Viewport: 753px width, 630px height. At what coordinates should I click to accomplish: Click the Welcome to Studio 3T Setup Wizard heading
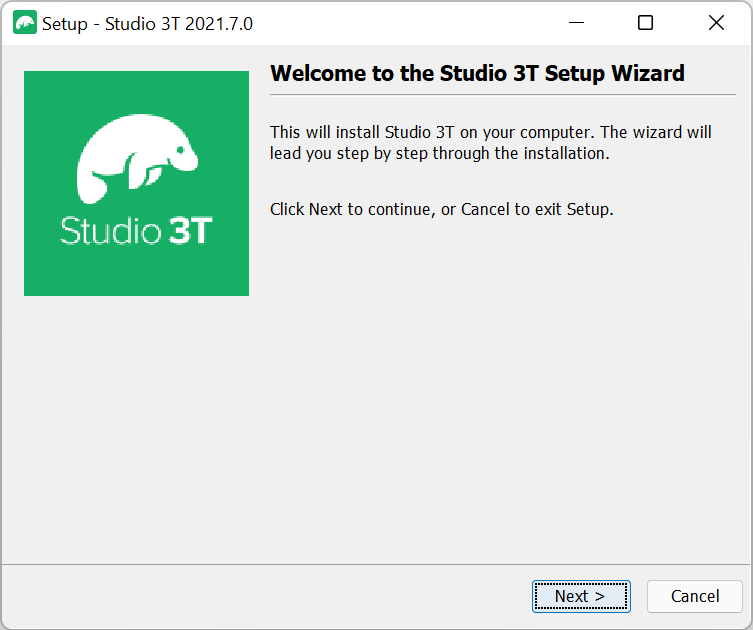[x=477, y=73]
